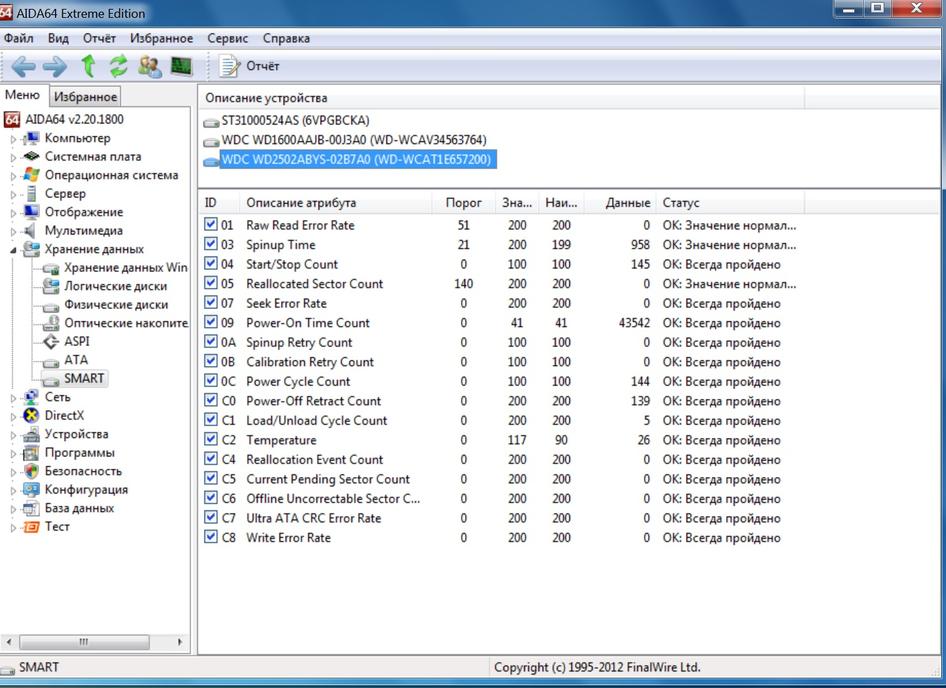Sort by Статус column header
The height and width of the screenshot is (688, 946).
tap(730, 203)
